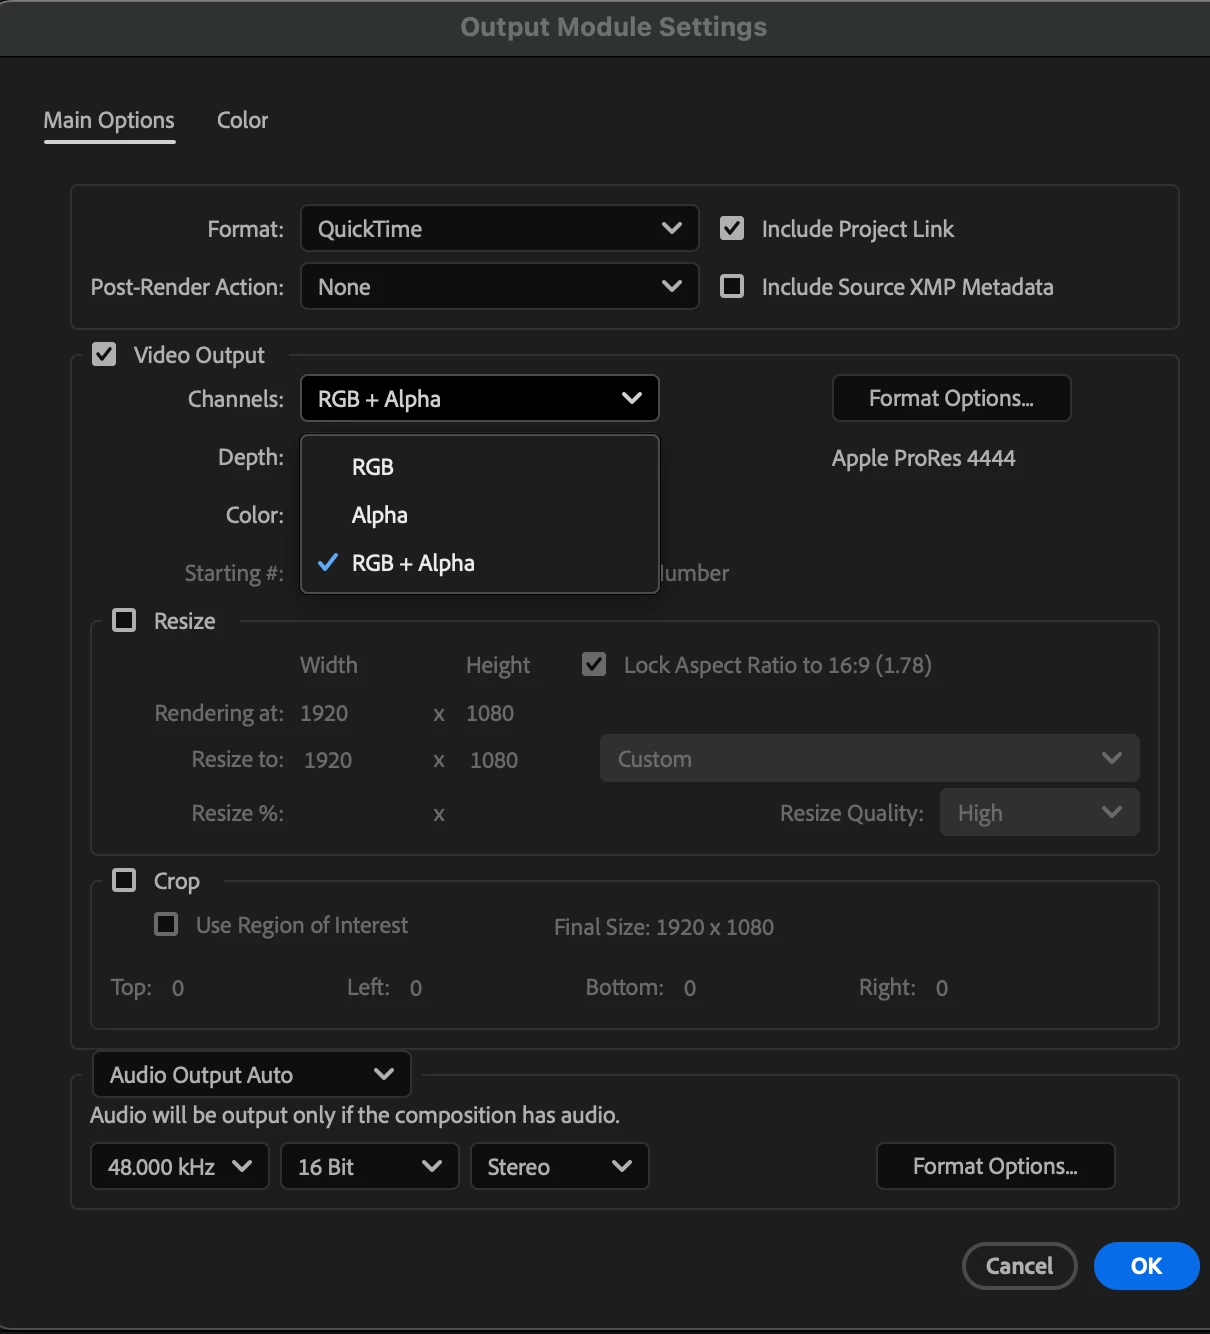Collapse the Channels dropdown
The width and height of the screenshot is (1210, 1334).
(x=479, y=399)
